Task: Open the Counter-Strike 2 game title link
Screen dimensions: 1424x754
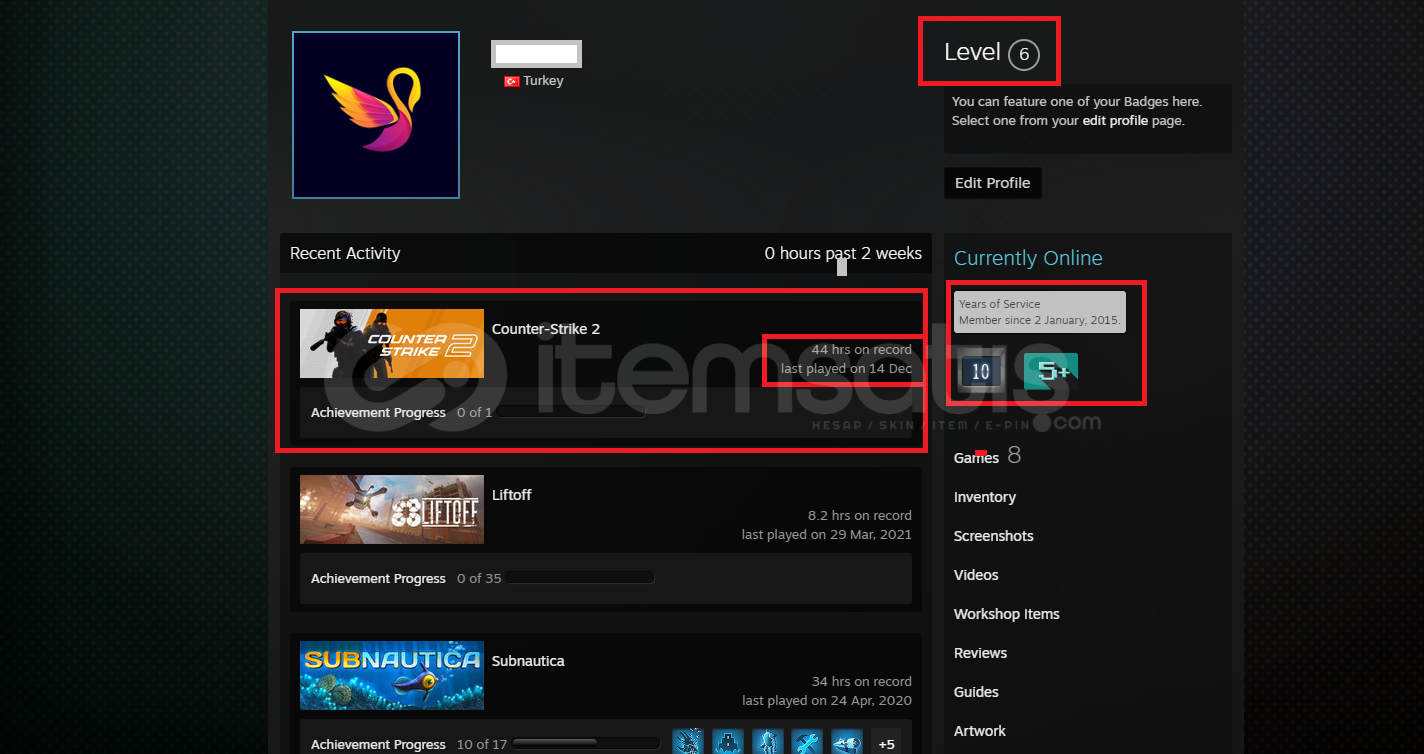Action: pos(546,329)
